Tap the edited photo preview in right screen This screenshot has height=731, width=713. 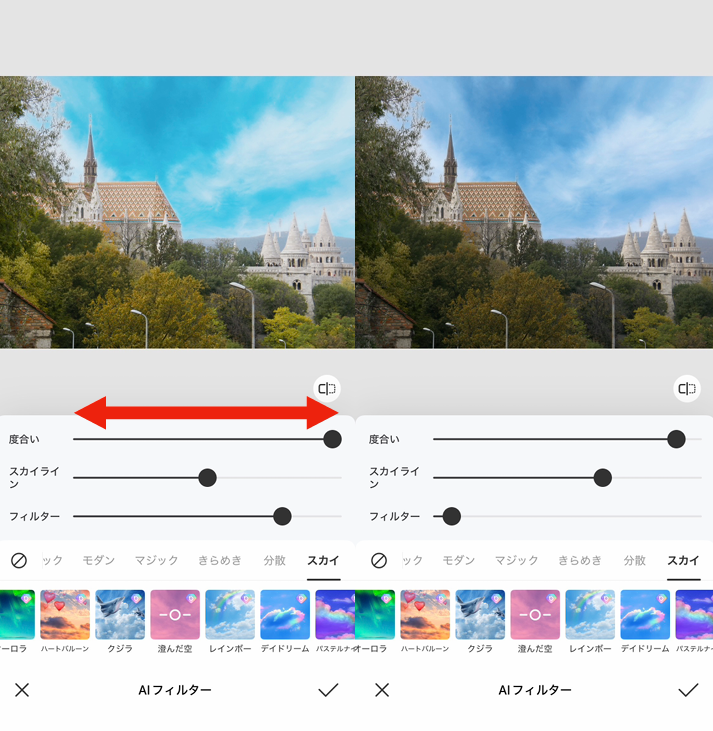534,212
